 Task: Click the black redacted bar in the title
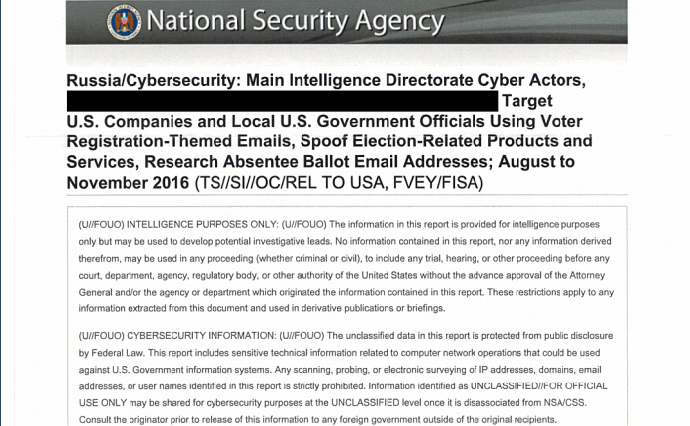(x=281, y=101)
